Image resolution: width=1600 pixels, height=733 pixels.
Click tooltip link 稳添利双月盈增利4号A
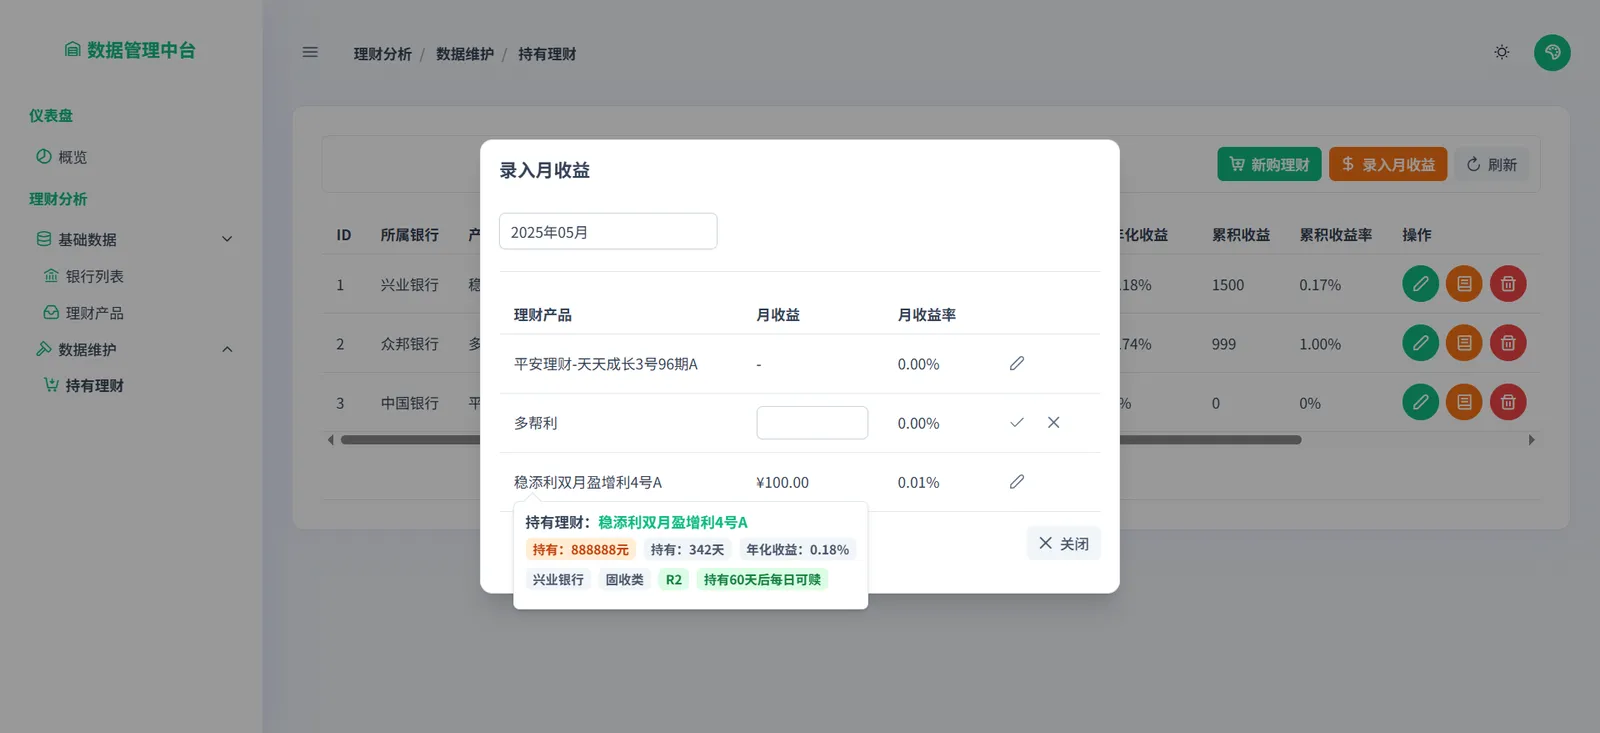pyautogui.click(x=673, y=522)
